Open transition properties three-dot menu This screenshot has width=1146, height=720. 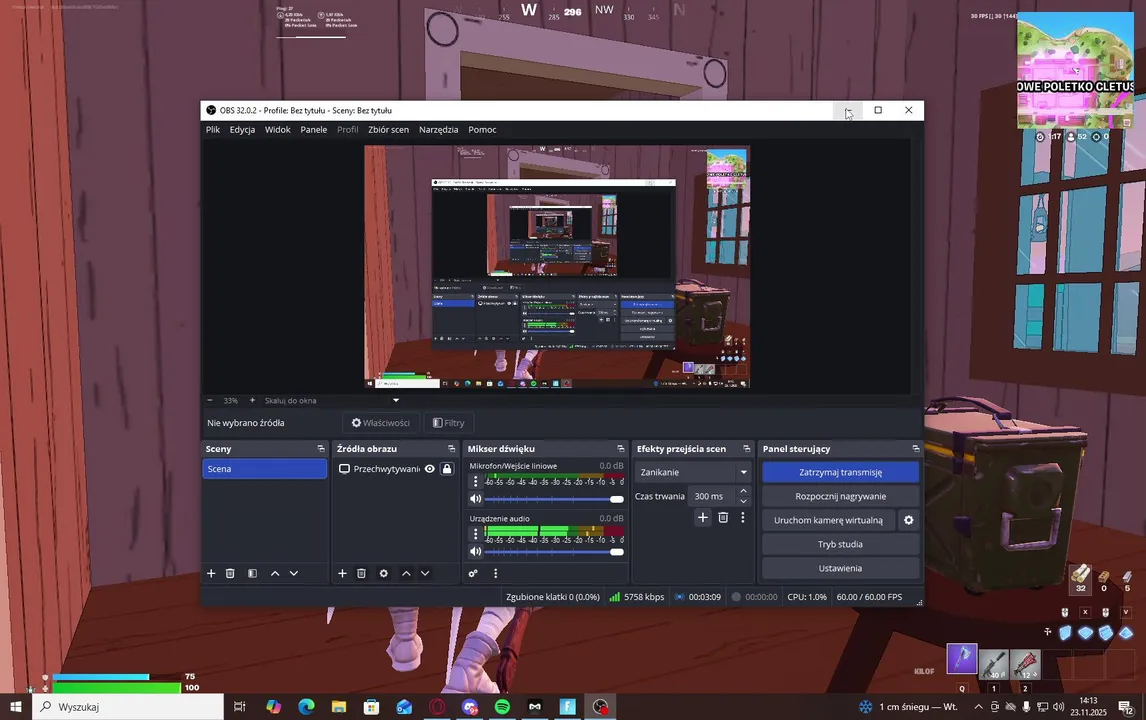pos(743,518)
